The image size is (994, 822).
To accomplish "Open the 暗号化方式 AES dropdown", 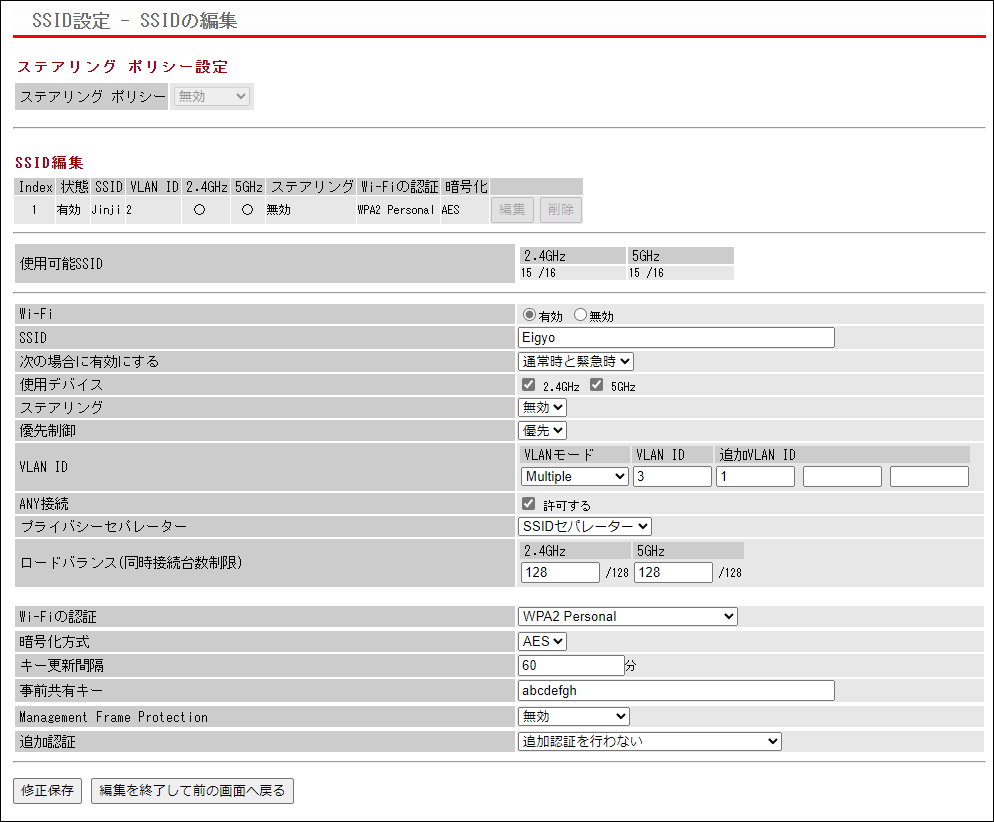I will [x=543, y=641].
